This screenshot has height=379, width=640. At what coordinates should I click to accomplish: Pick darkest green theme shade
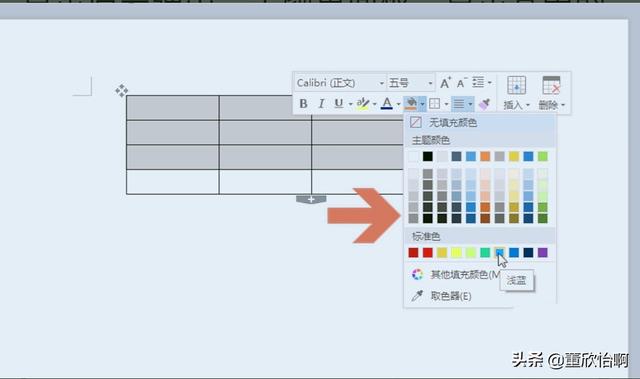pyautogui.click(x=542, y=218)
